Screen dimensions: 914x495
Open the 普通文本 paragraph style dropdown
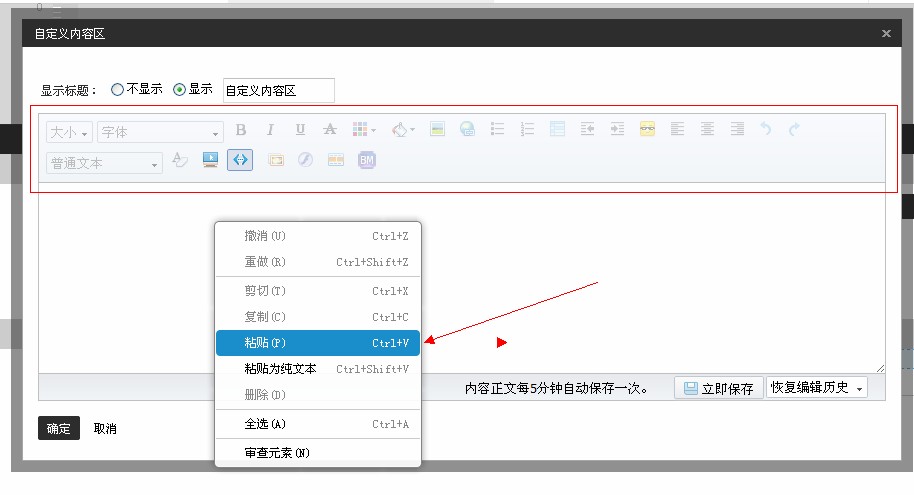pos(104,163)
